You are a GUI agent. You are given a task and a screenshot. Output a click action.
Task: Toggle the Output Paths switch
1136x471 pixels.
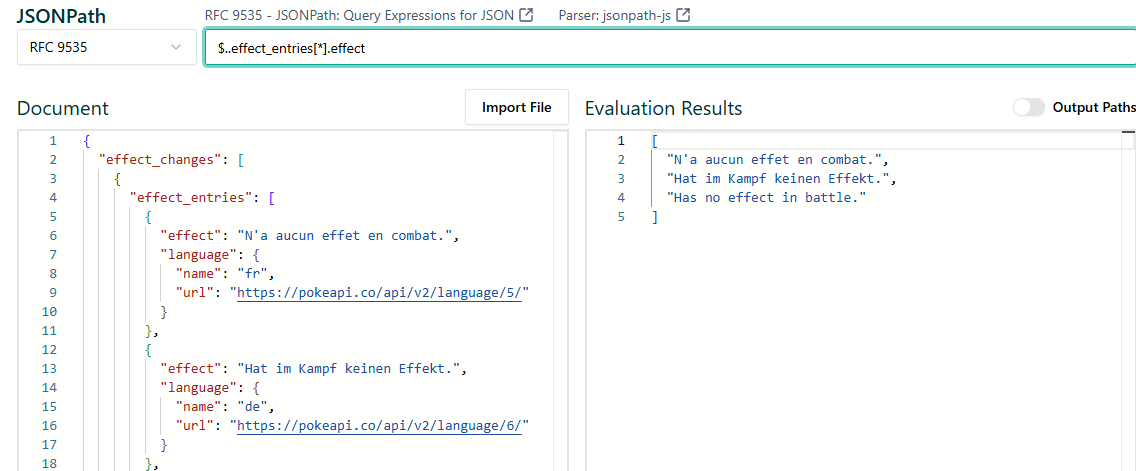pyautogui.click(x=1029, y=108)
